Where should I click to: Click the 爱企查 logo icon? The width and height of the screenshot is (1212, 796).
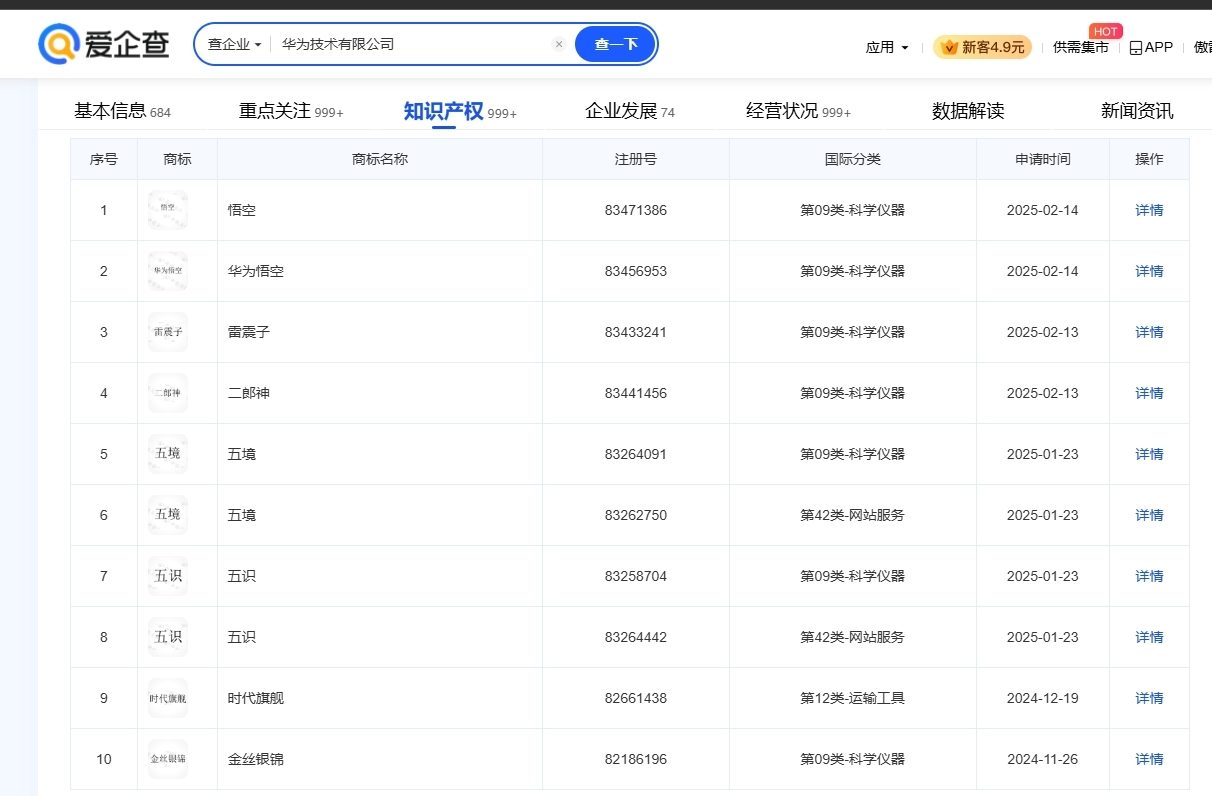58,44
